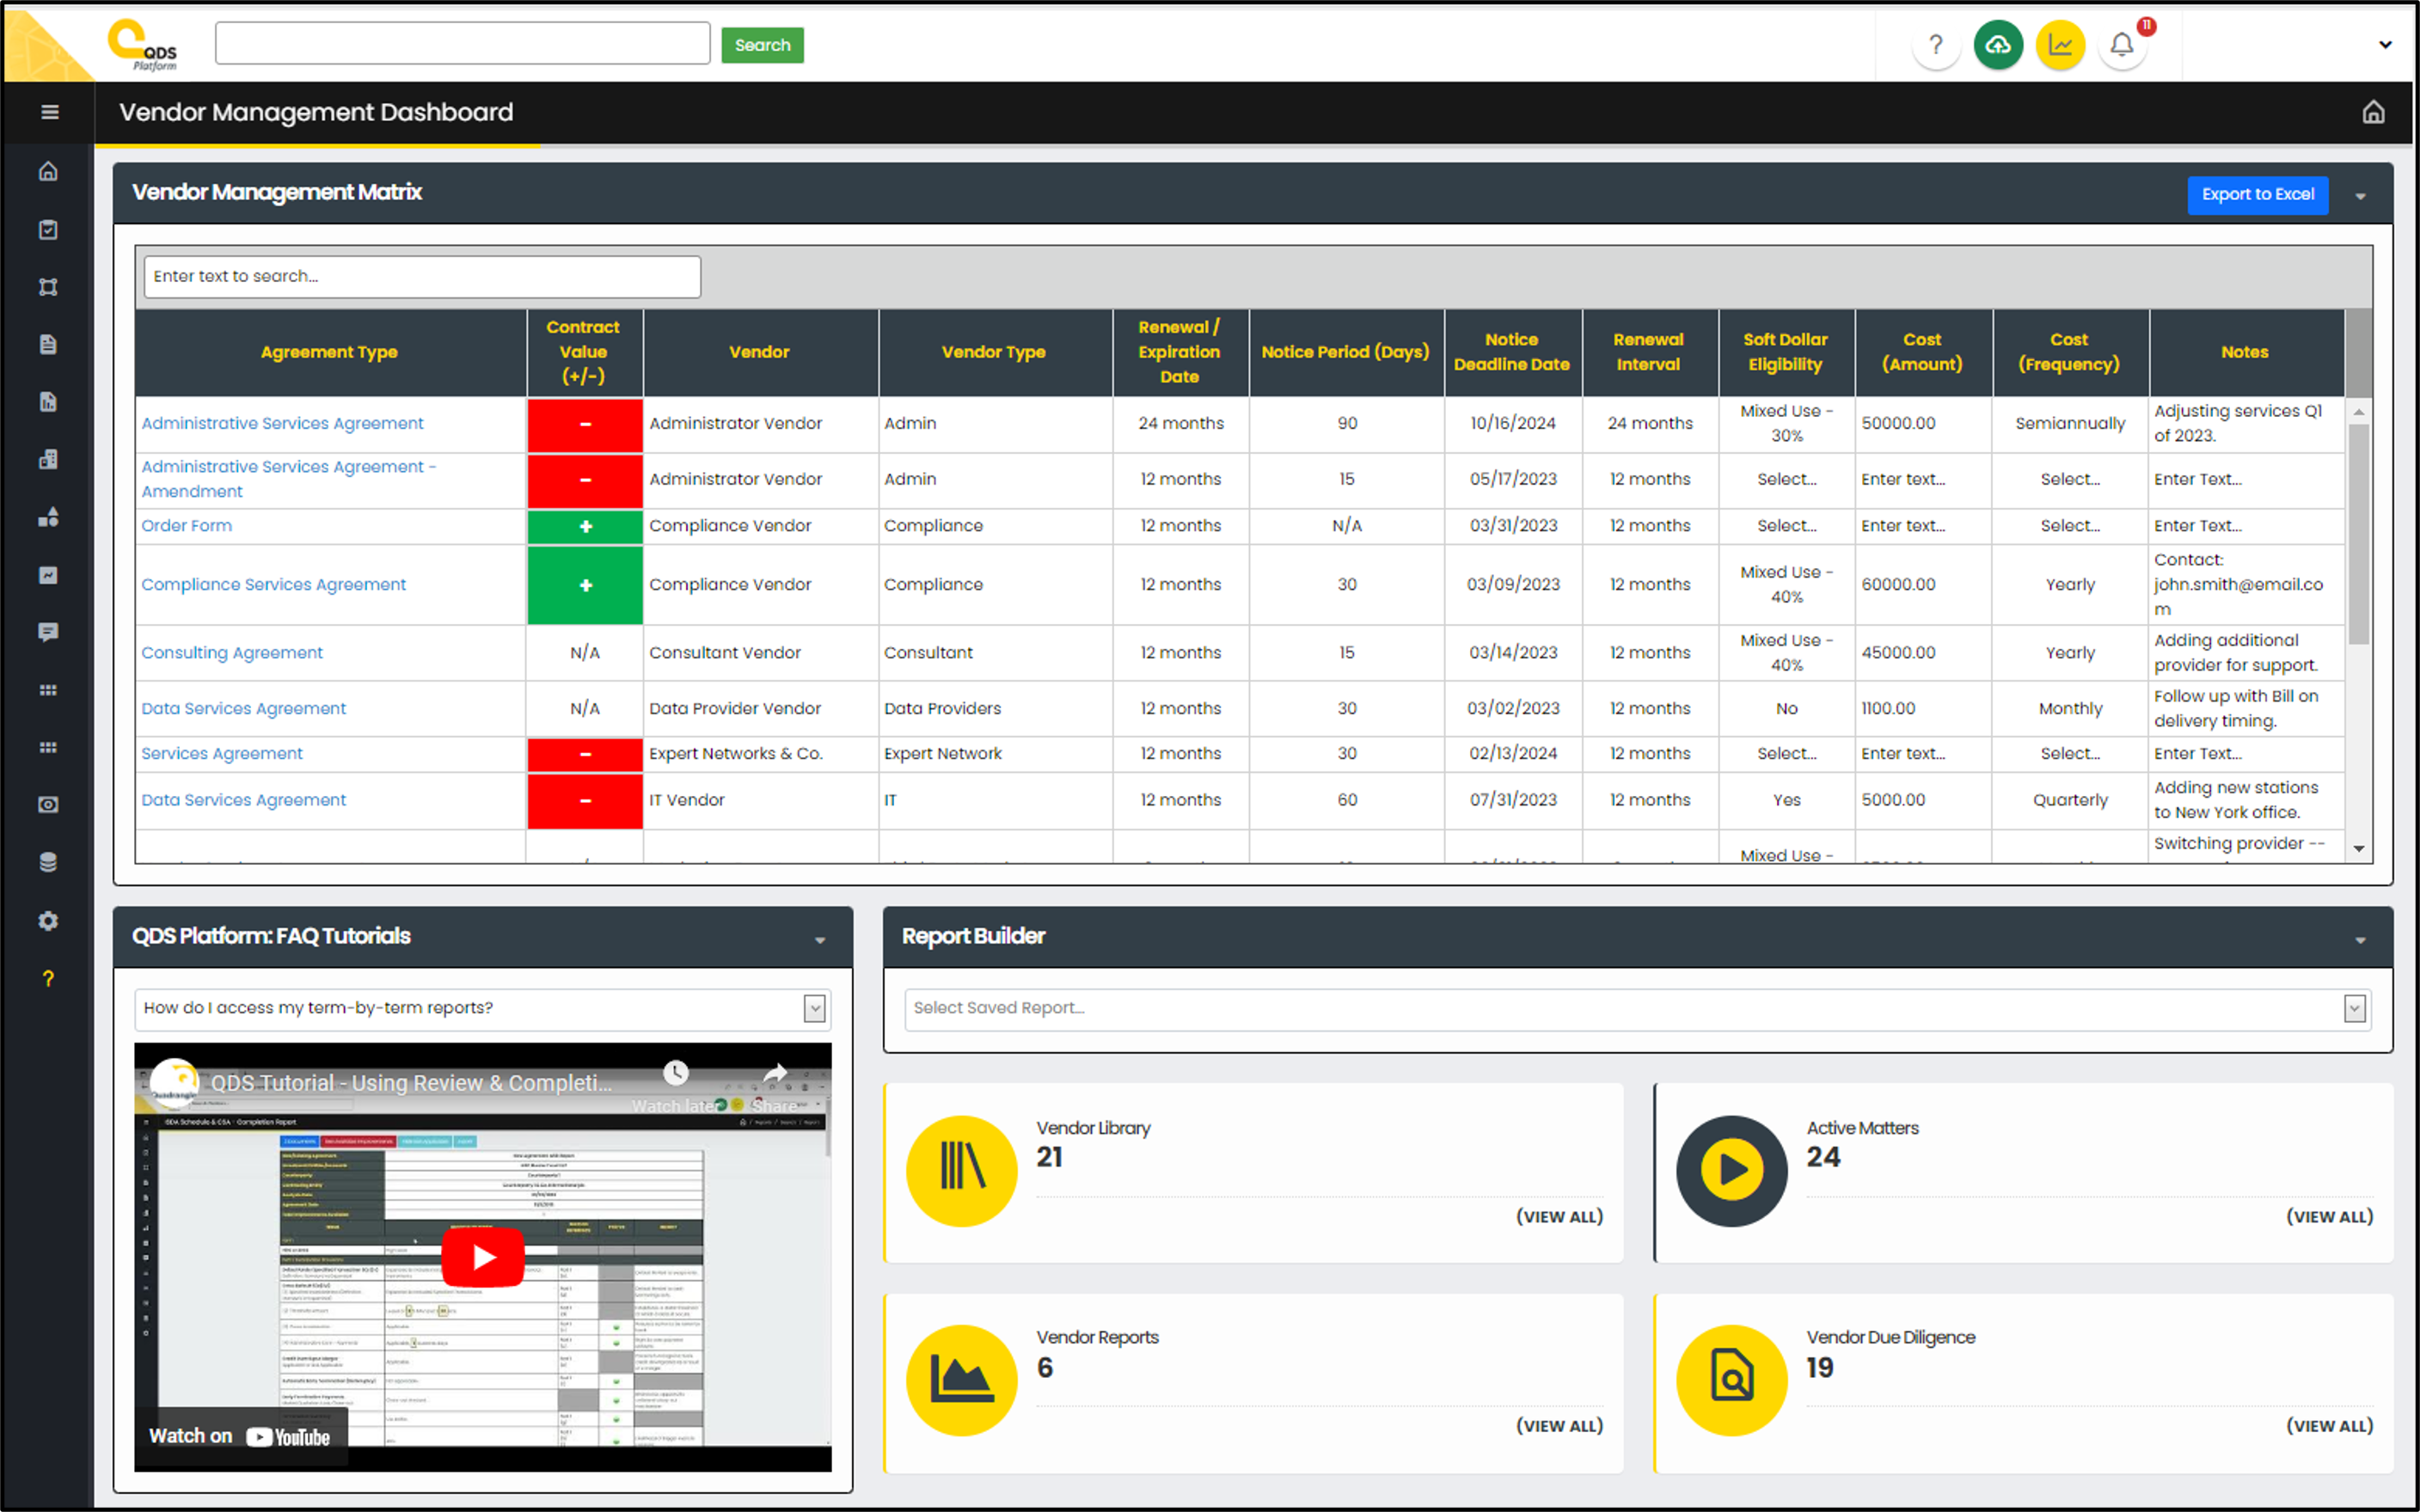2420x1512 pixels.
Task: Collapse the FAQ Tutorials panel
Action: click(x=820, y=941)
